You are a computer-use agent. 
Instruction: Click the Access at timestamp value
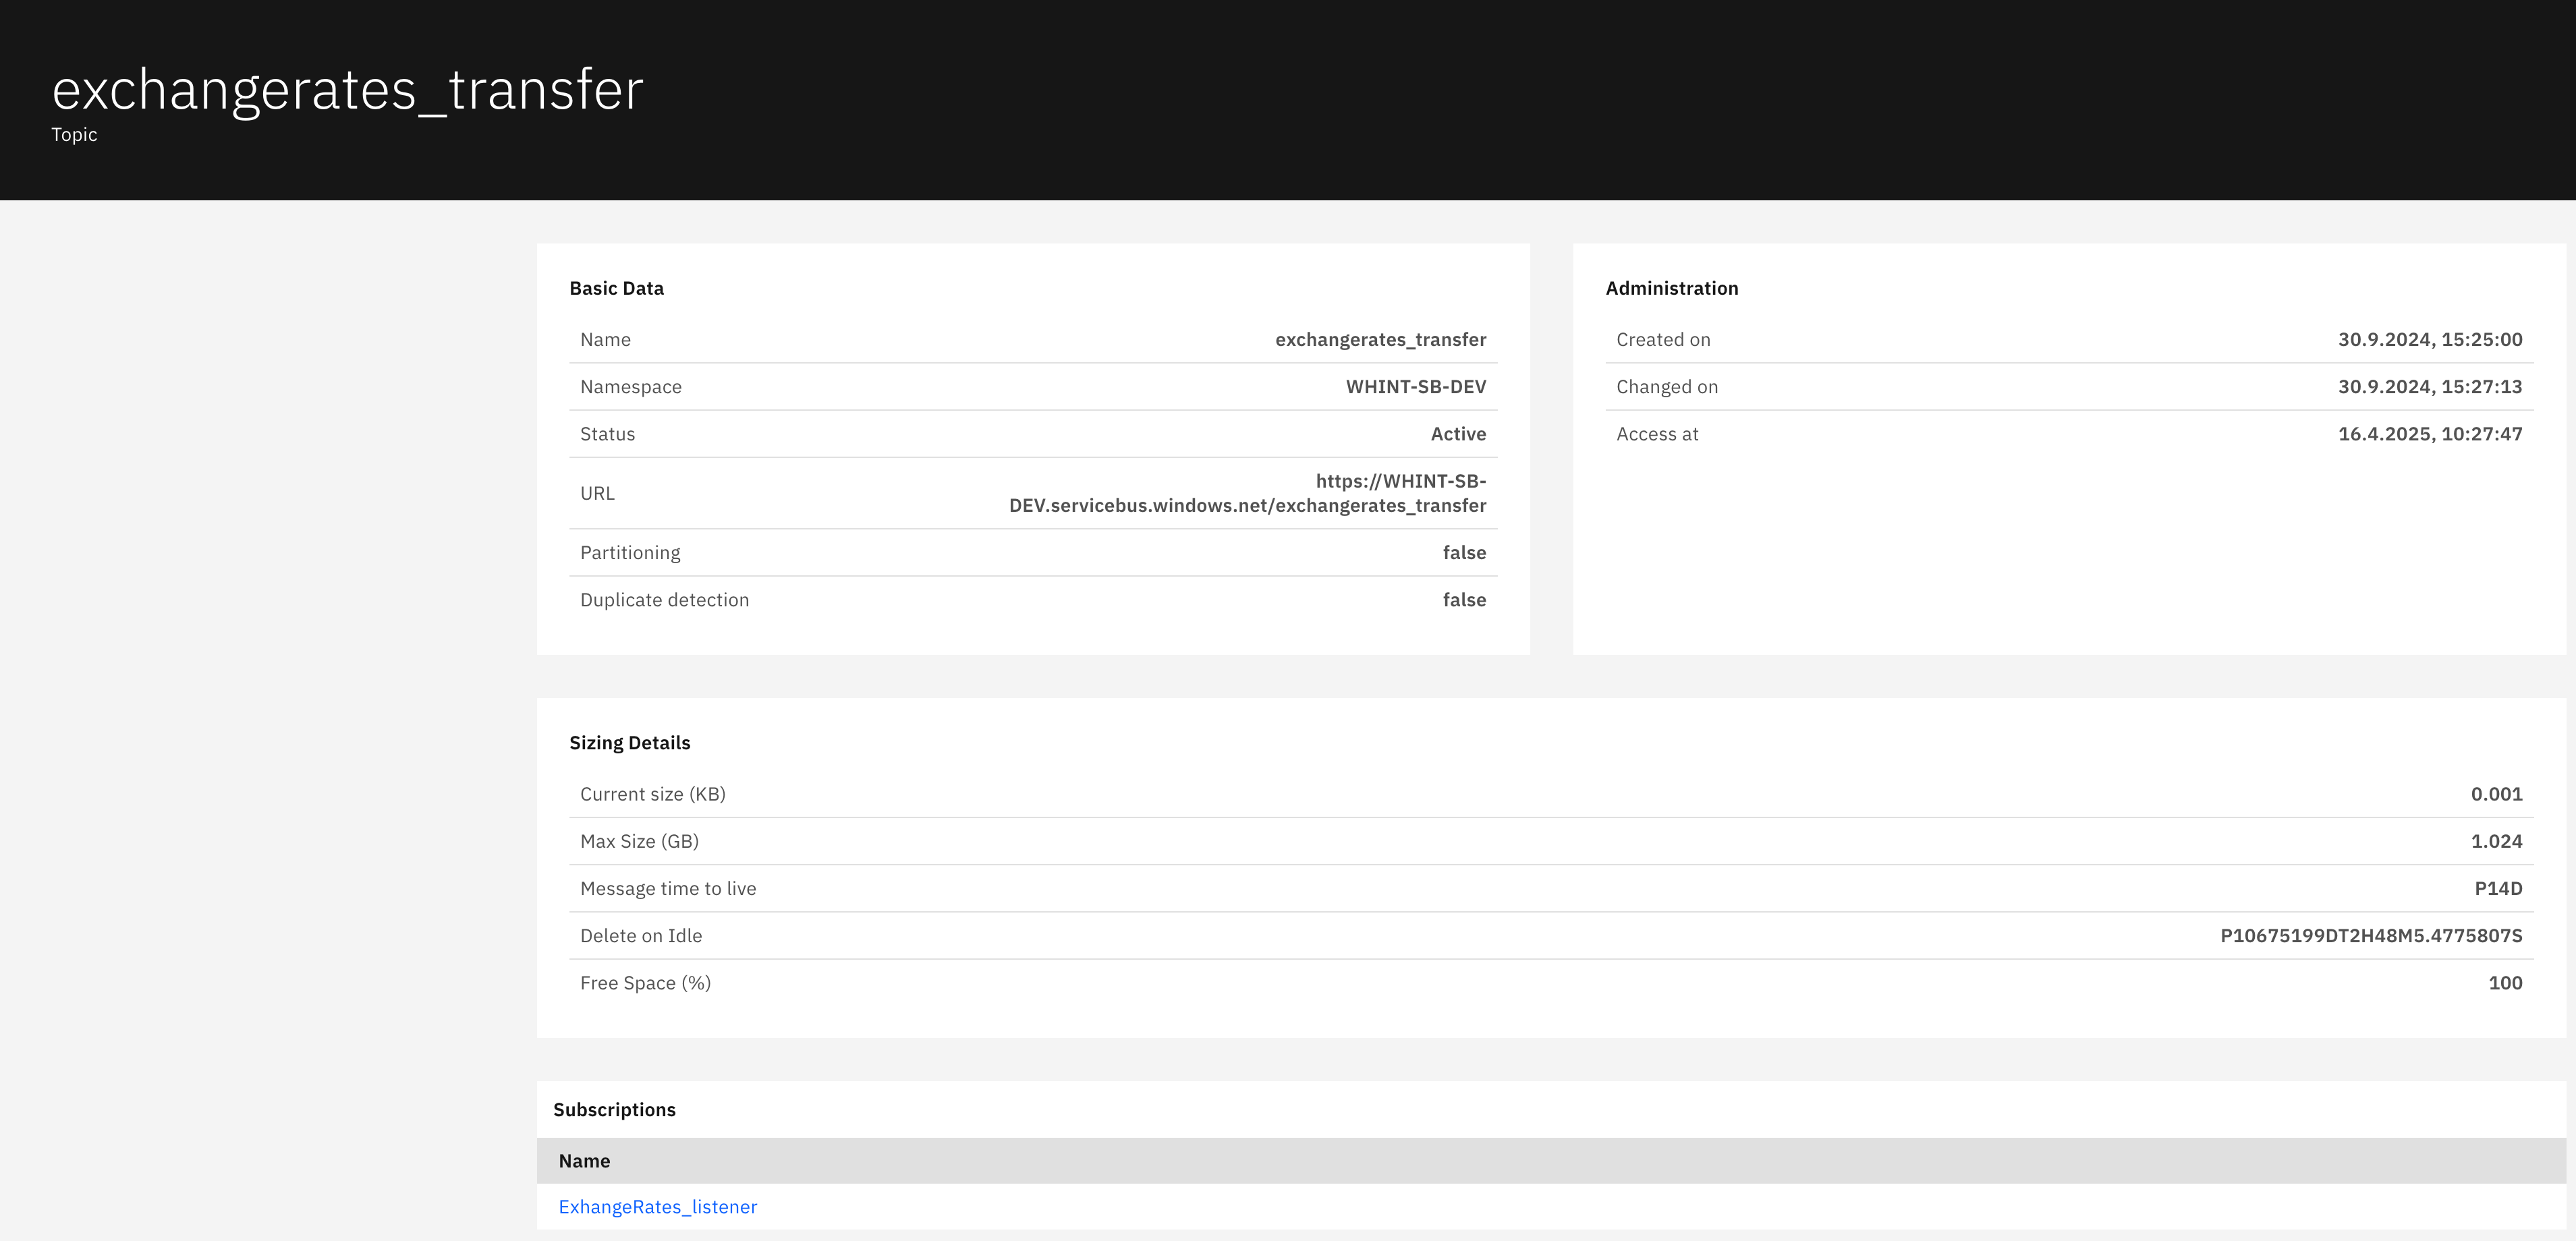[x=2429, y=433]
